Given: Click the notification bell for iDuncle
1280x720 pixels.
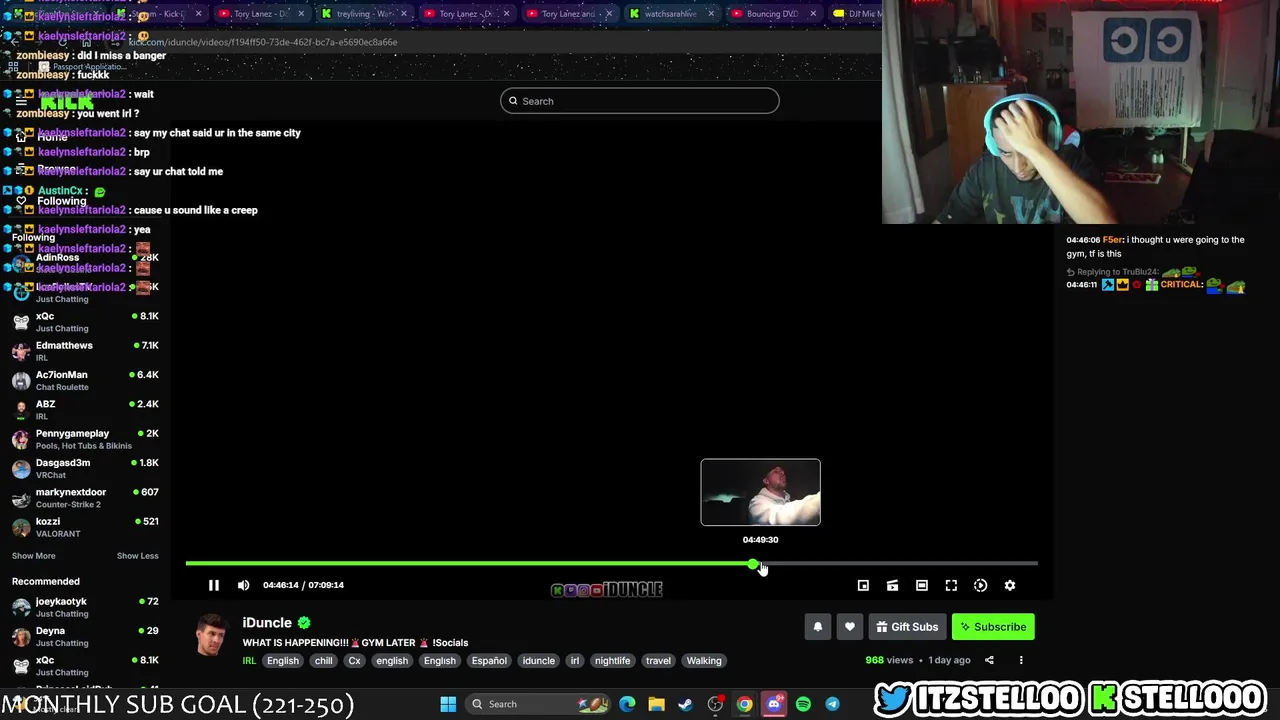Looking at the screenshot, I should (x=817, y=627).
